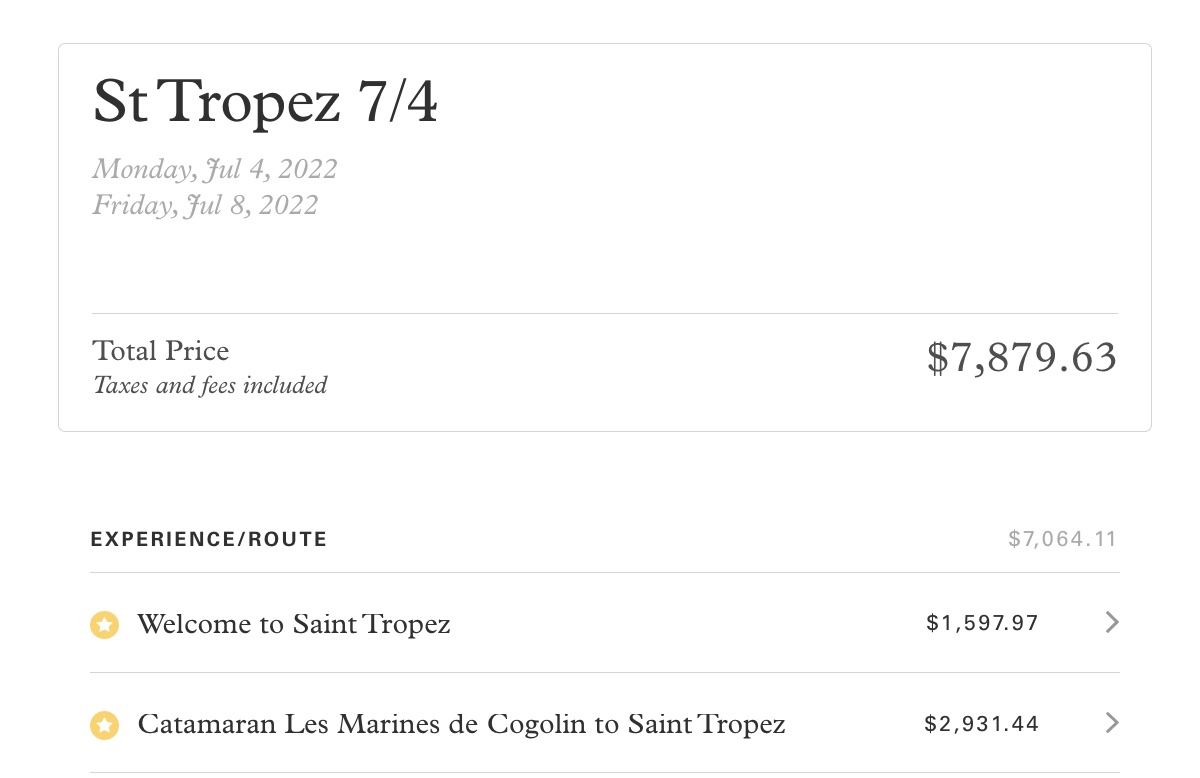
Task: Click the divider between Welcome and Catamaran rows
Action: [604, 672]
